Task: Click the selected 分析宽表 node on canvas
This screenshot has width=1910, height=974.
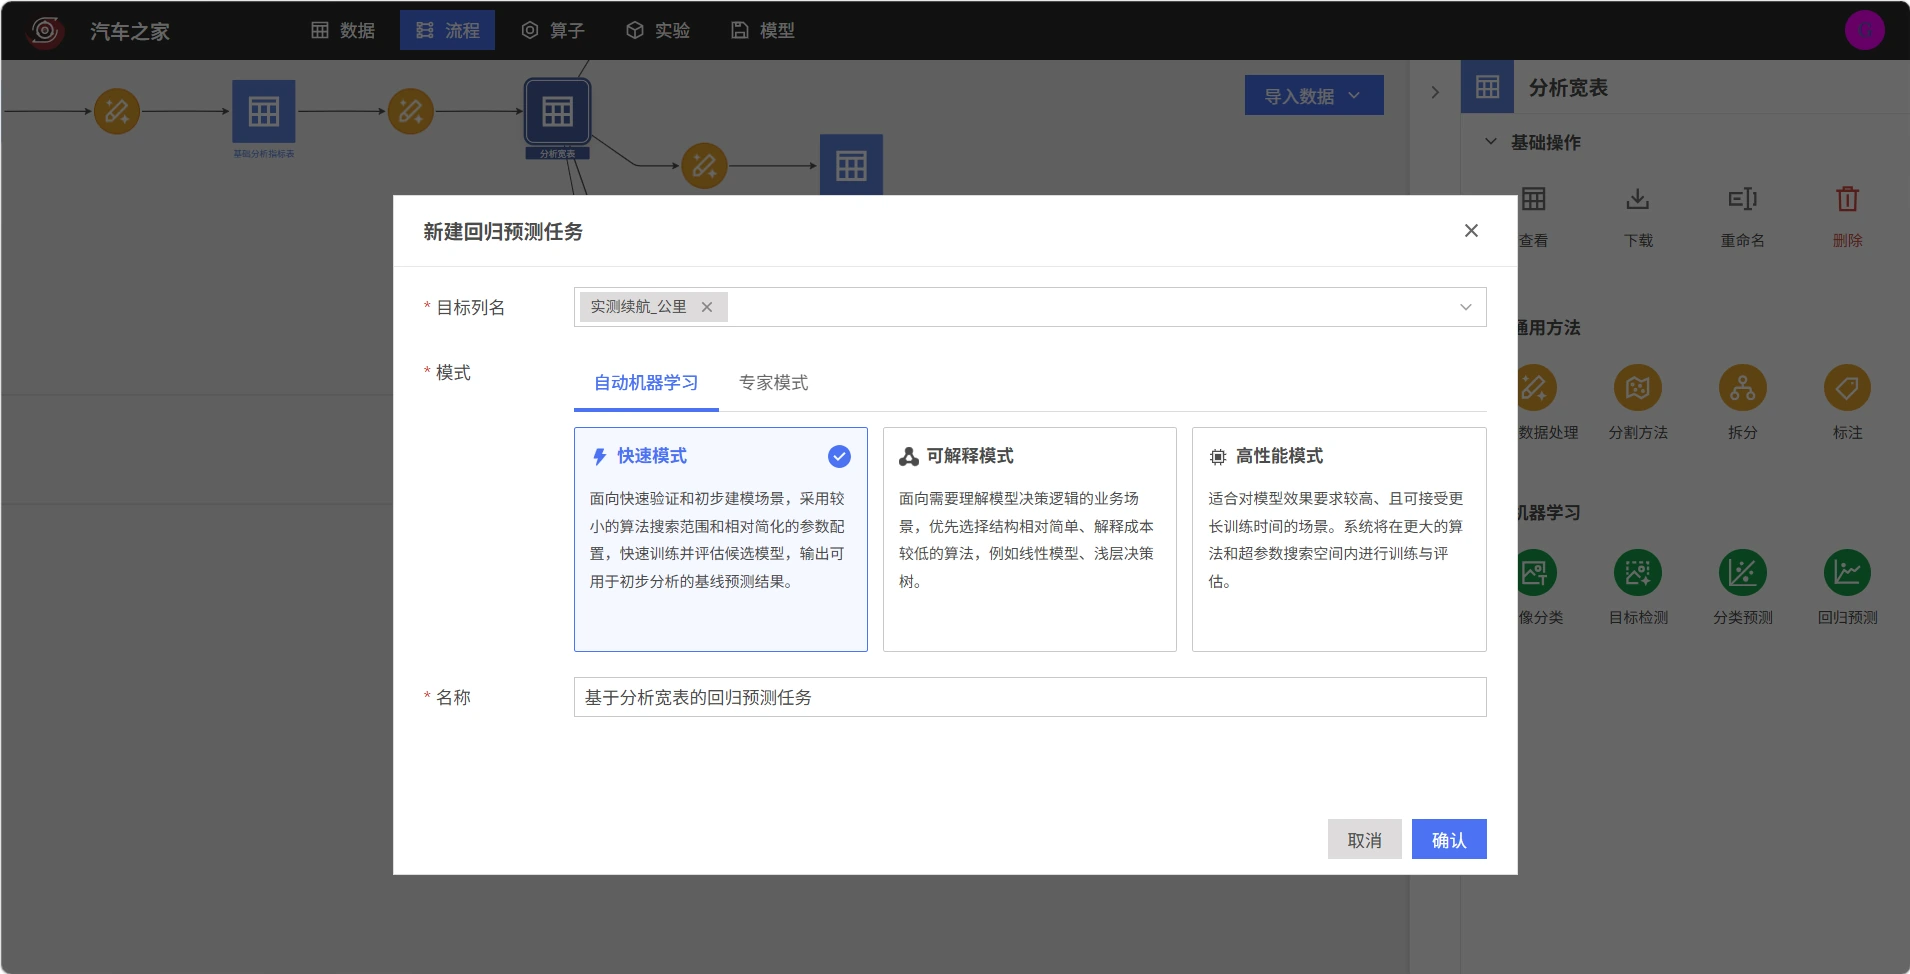Action: pos(557,111)
